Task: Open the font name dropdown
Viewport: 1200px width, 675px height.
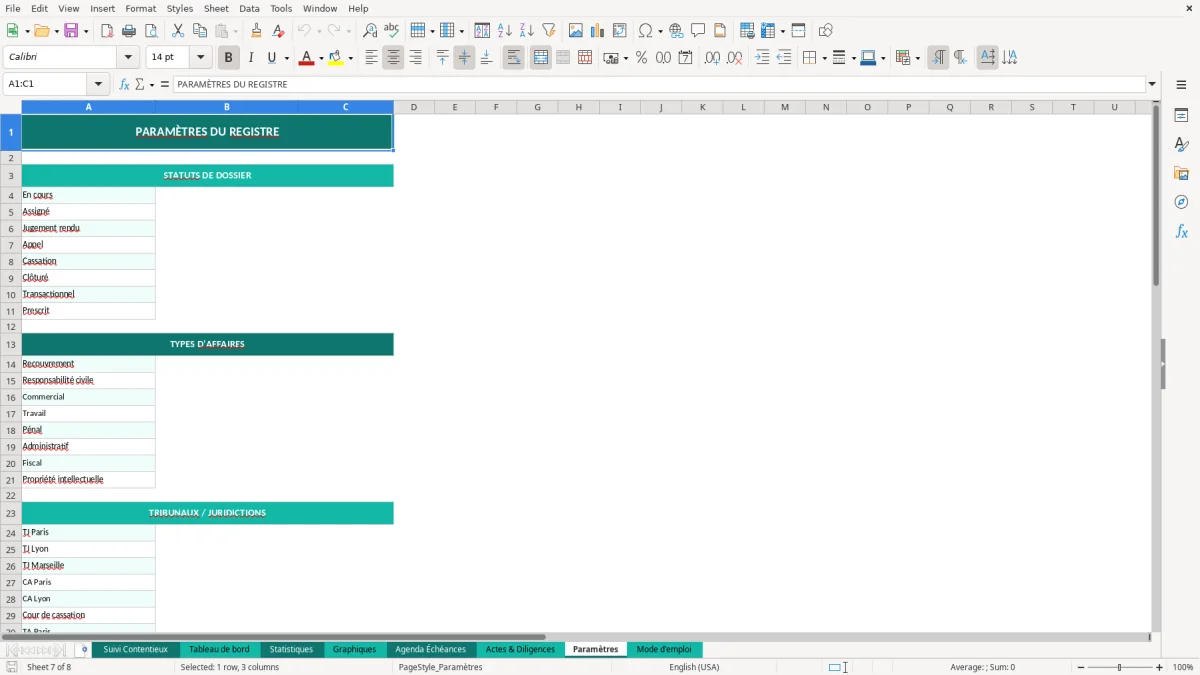Action: (x=128, y=58)
